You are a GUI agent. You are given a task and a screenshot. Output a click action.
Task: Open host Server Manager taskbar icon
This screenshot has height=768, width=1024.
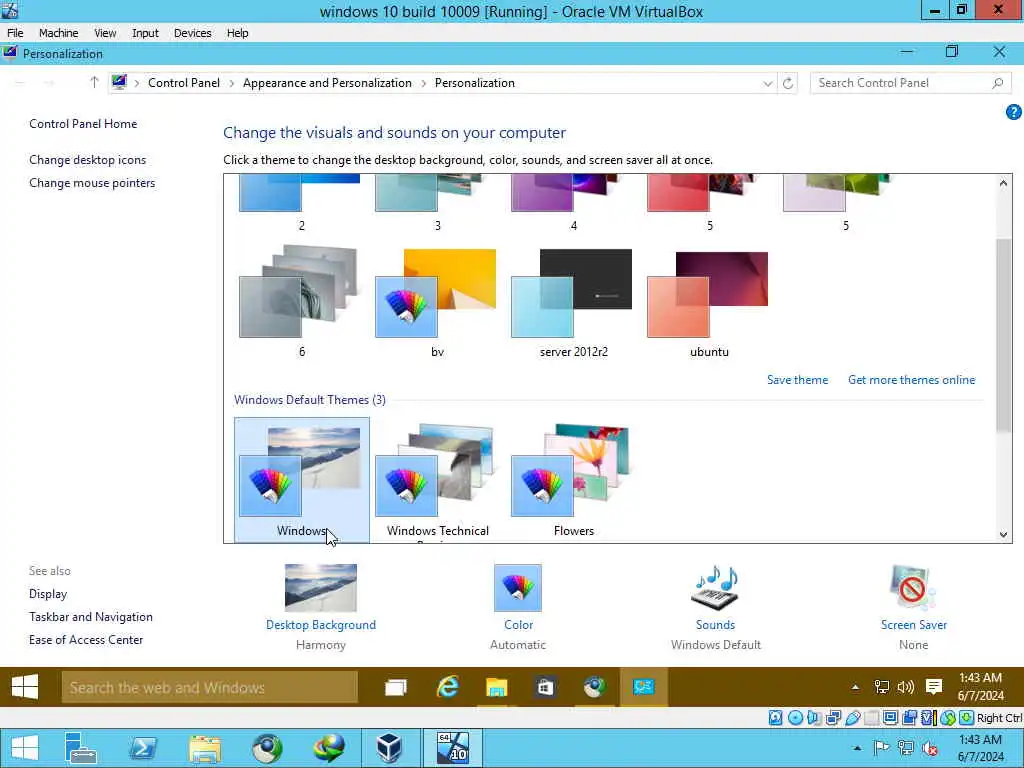tap(80, 748)
